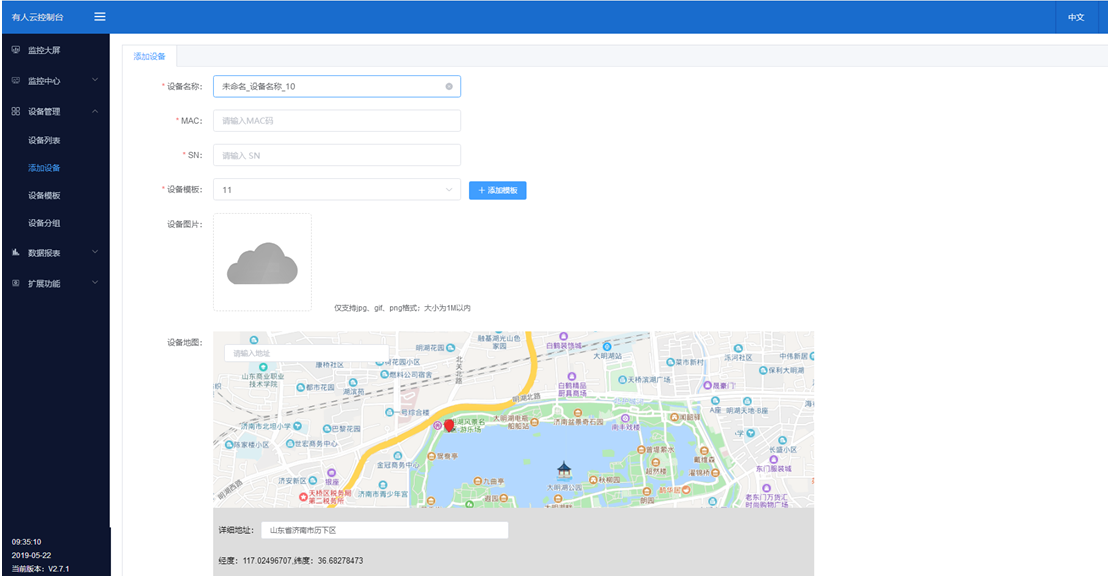The image size is (1109, 576).
Task: Open 设备列表 in the sidebar
Action: coord(45,140)
